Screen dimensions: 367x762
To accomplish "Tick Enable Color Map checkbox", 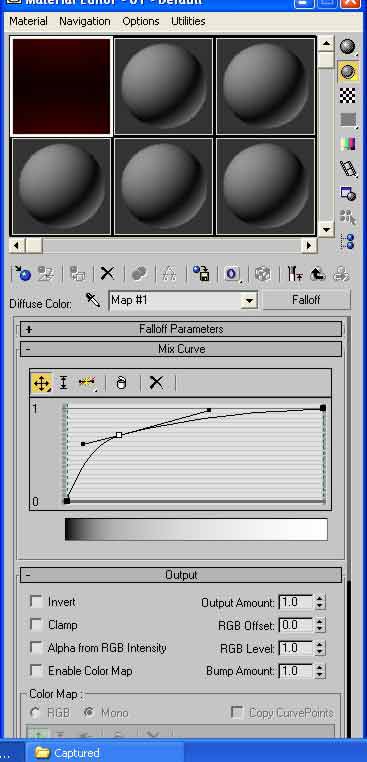I will [36, 671].
